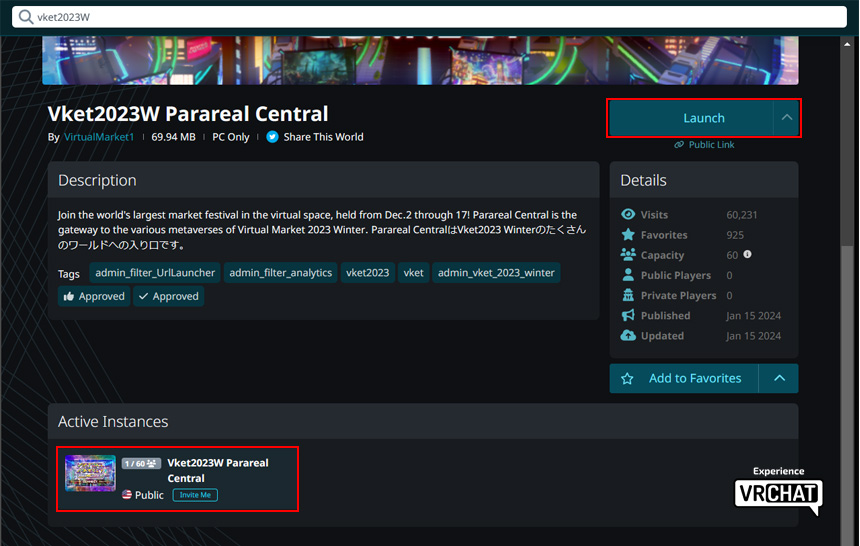The width and height of the screenshot is (860, 546).
Task: Click the Twitter share icon
Action: pos(272,137)
